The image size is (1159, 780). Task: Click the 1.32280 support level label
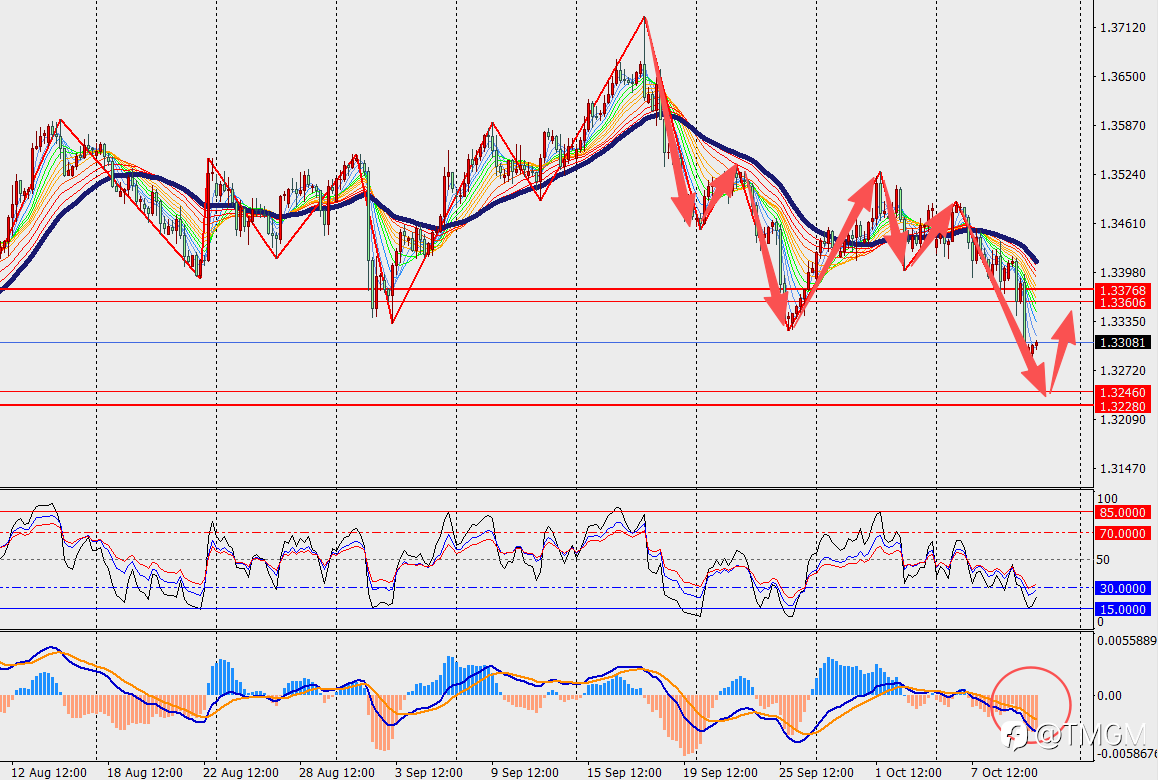1122,406
